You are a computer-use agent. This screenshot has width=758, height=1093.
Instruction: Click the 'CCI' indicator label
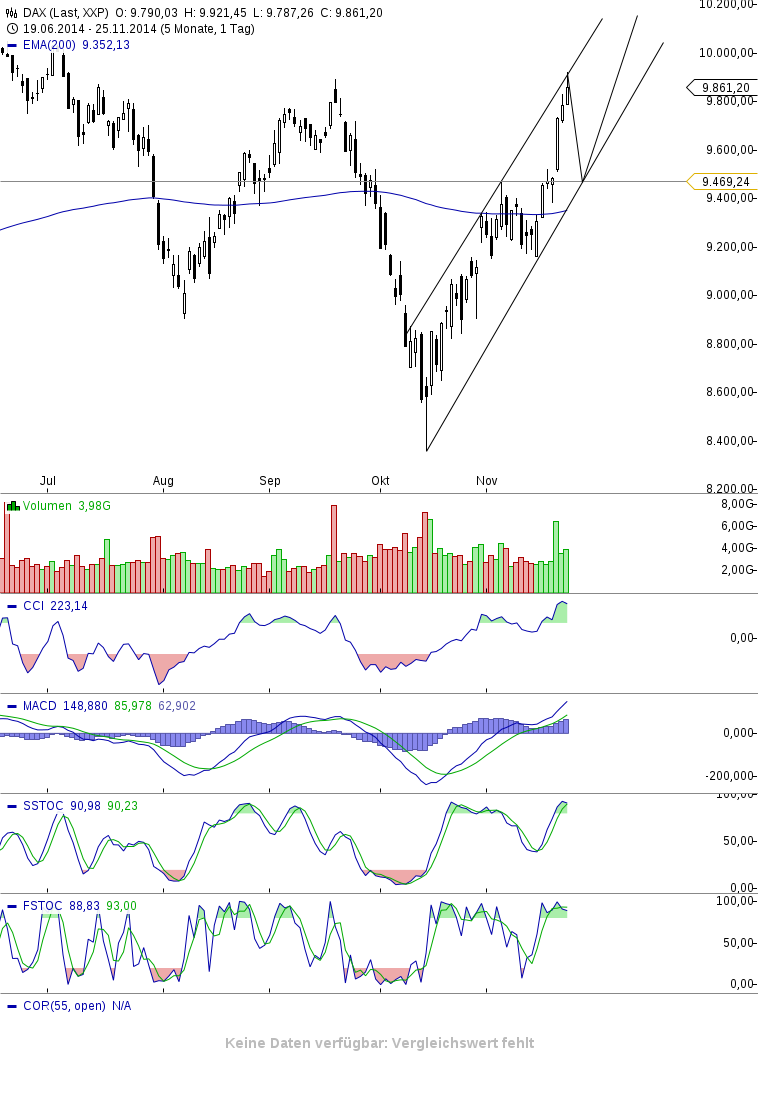pyautogui.click(x=33, y=606)
